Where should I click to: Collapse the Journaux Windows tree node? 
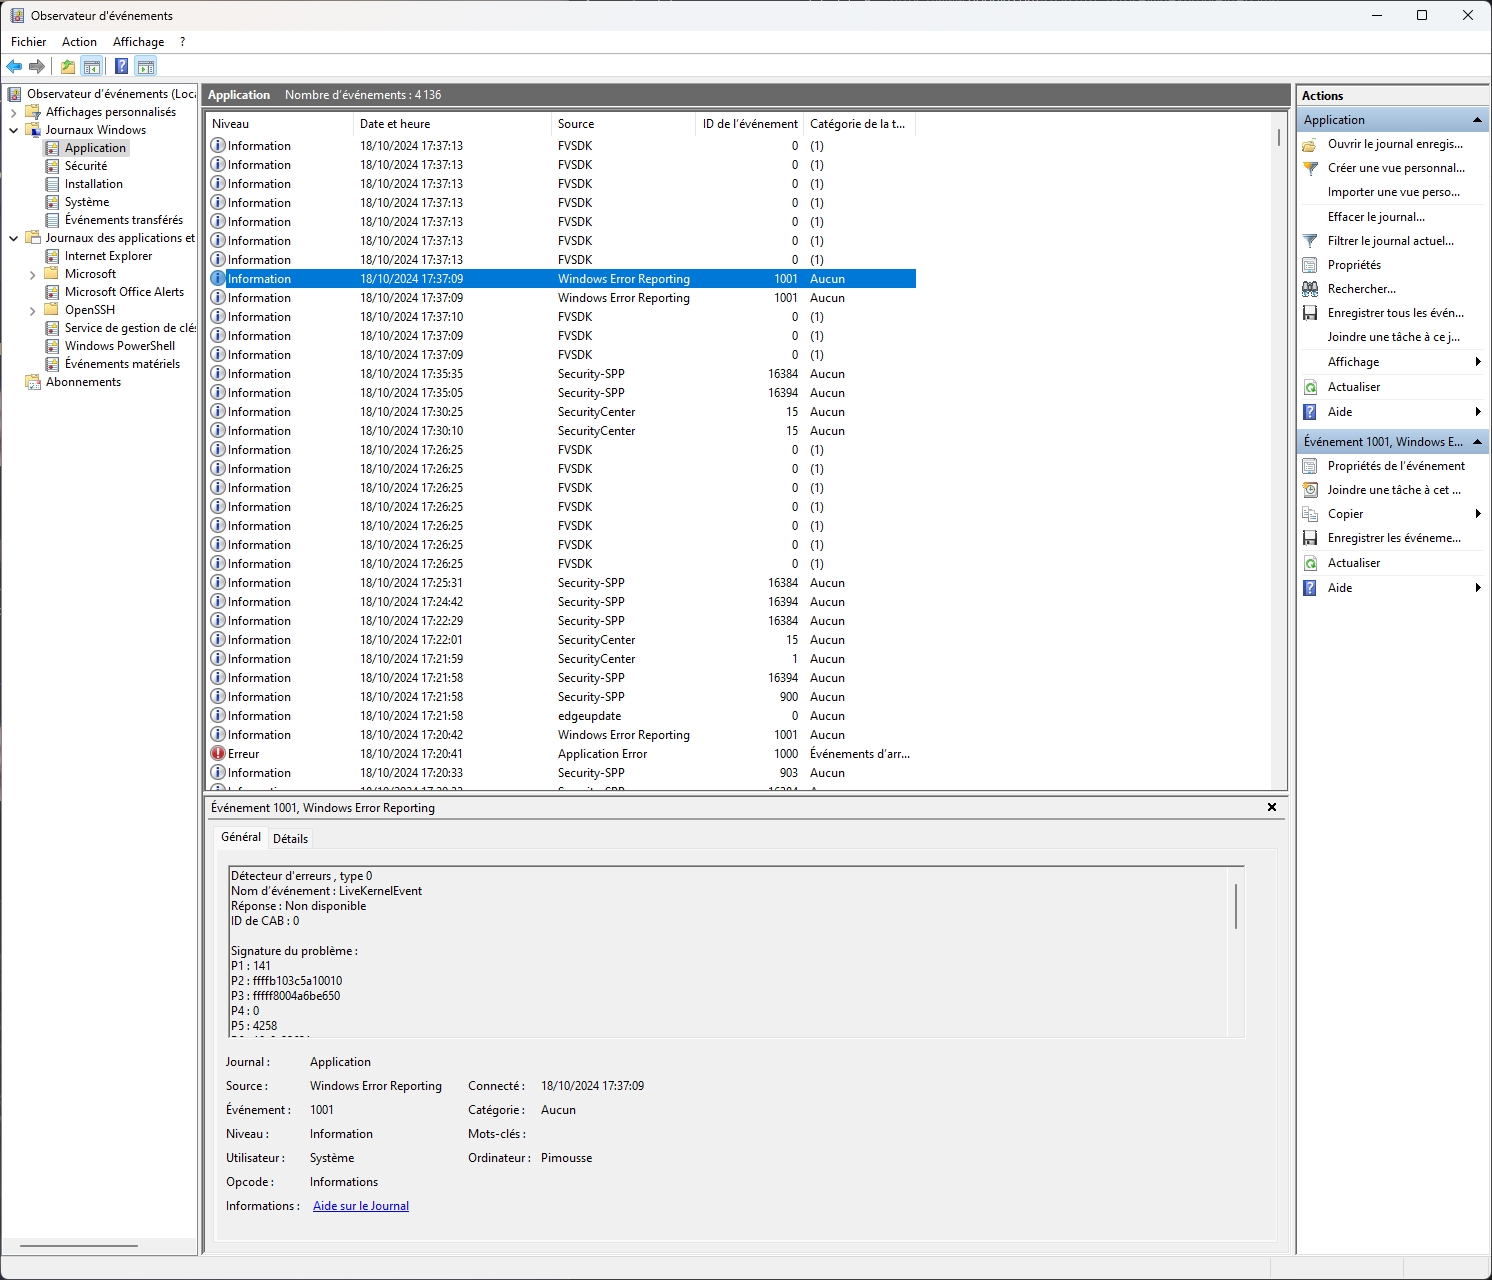pyautogui.click(x=14, y=130)
